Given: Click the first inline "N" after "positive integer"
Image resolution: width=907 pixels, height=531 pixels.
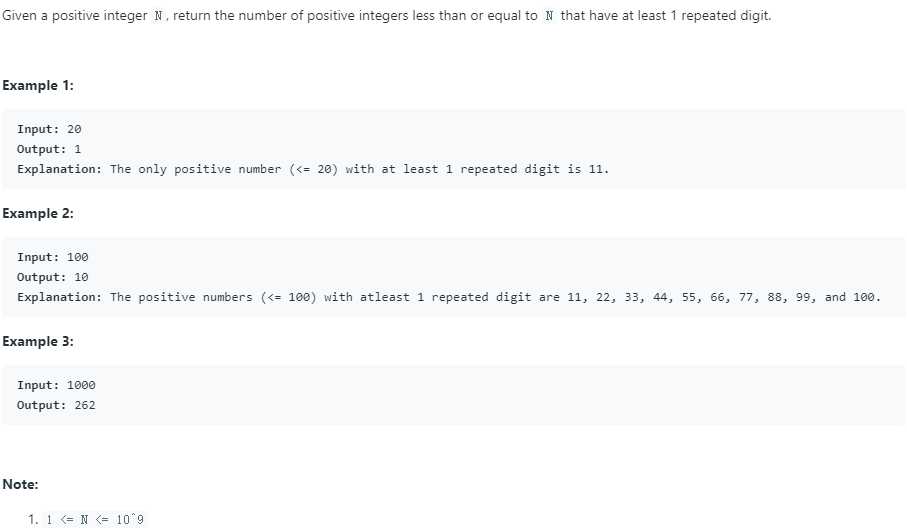Looking at the screenshot, I should [x=158, y=18].
